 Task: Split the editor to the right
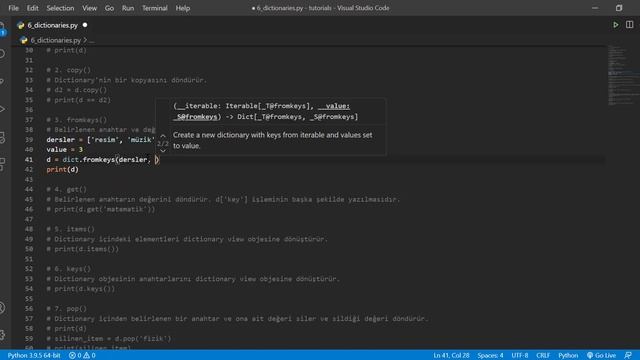629,25
